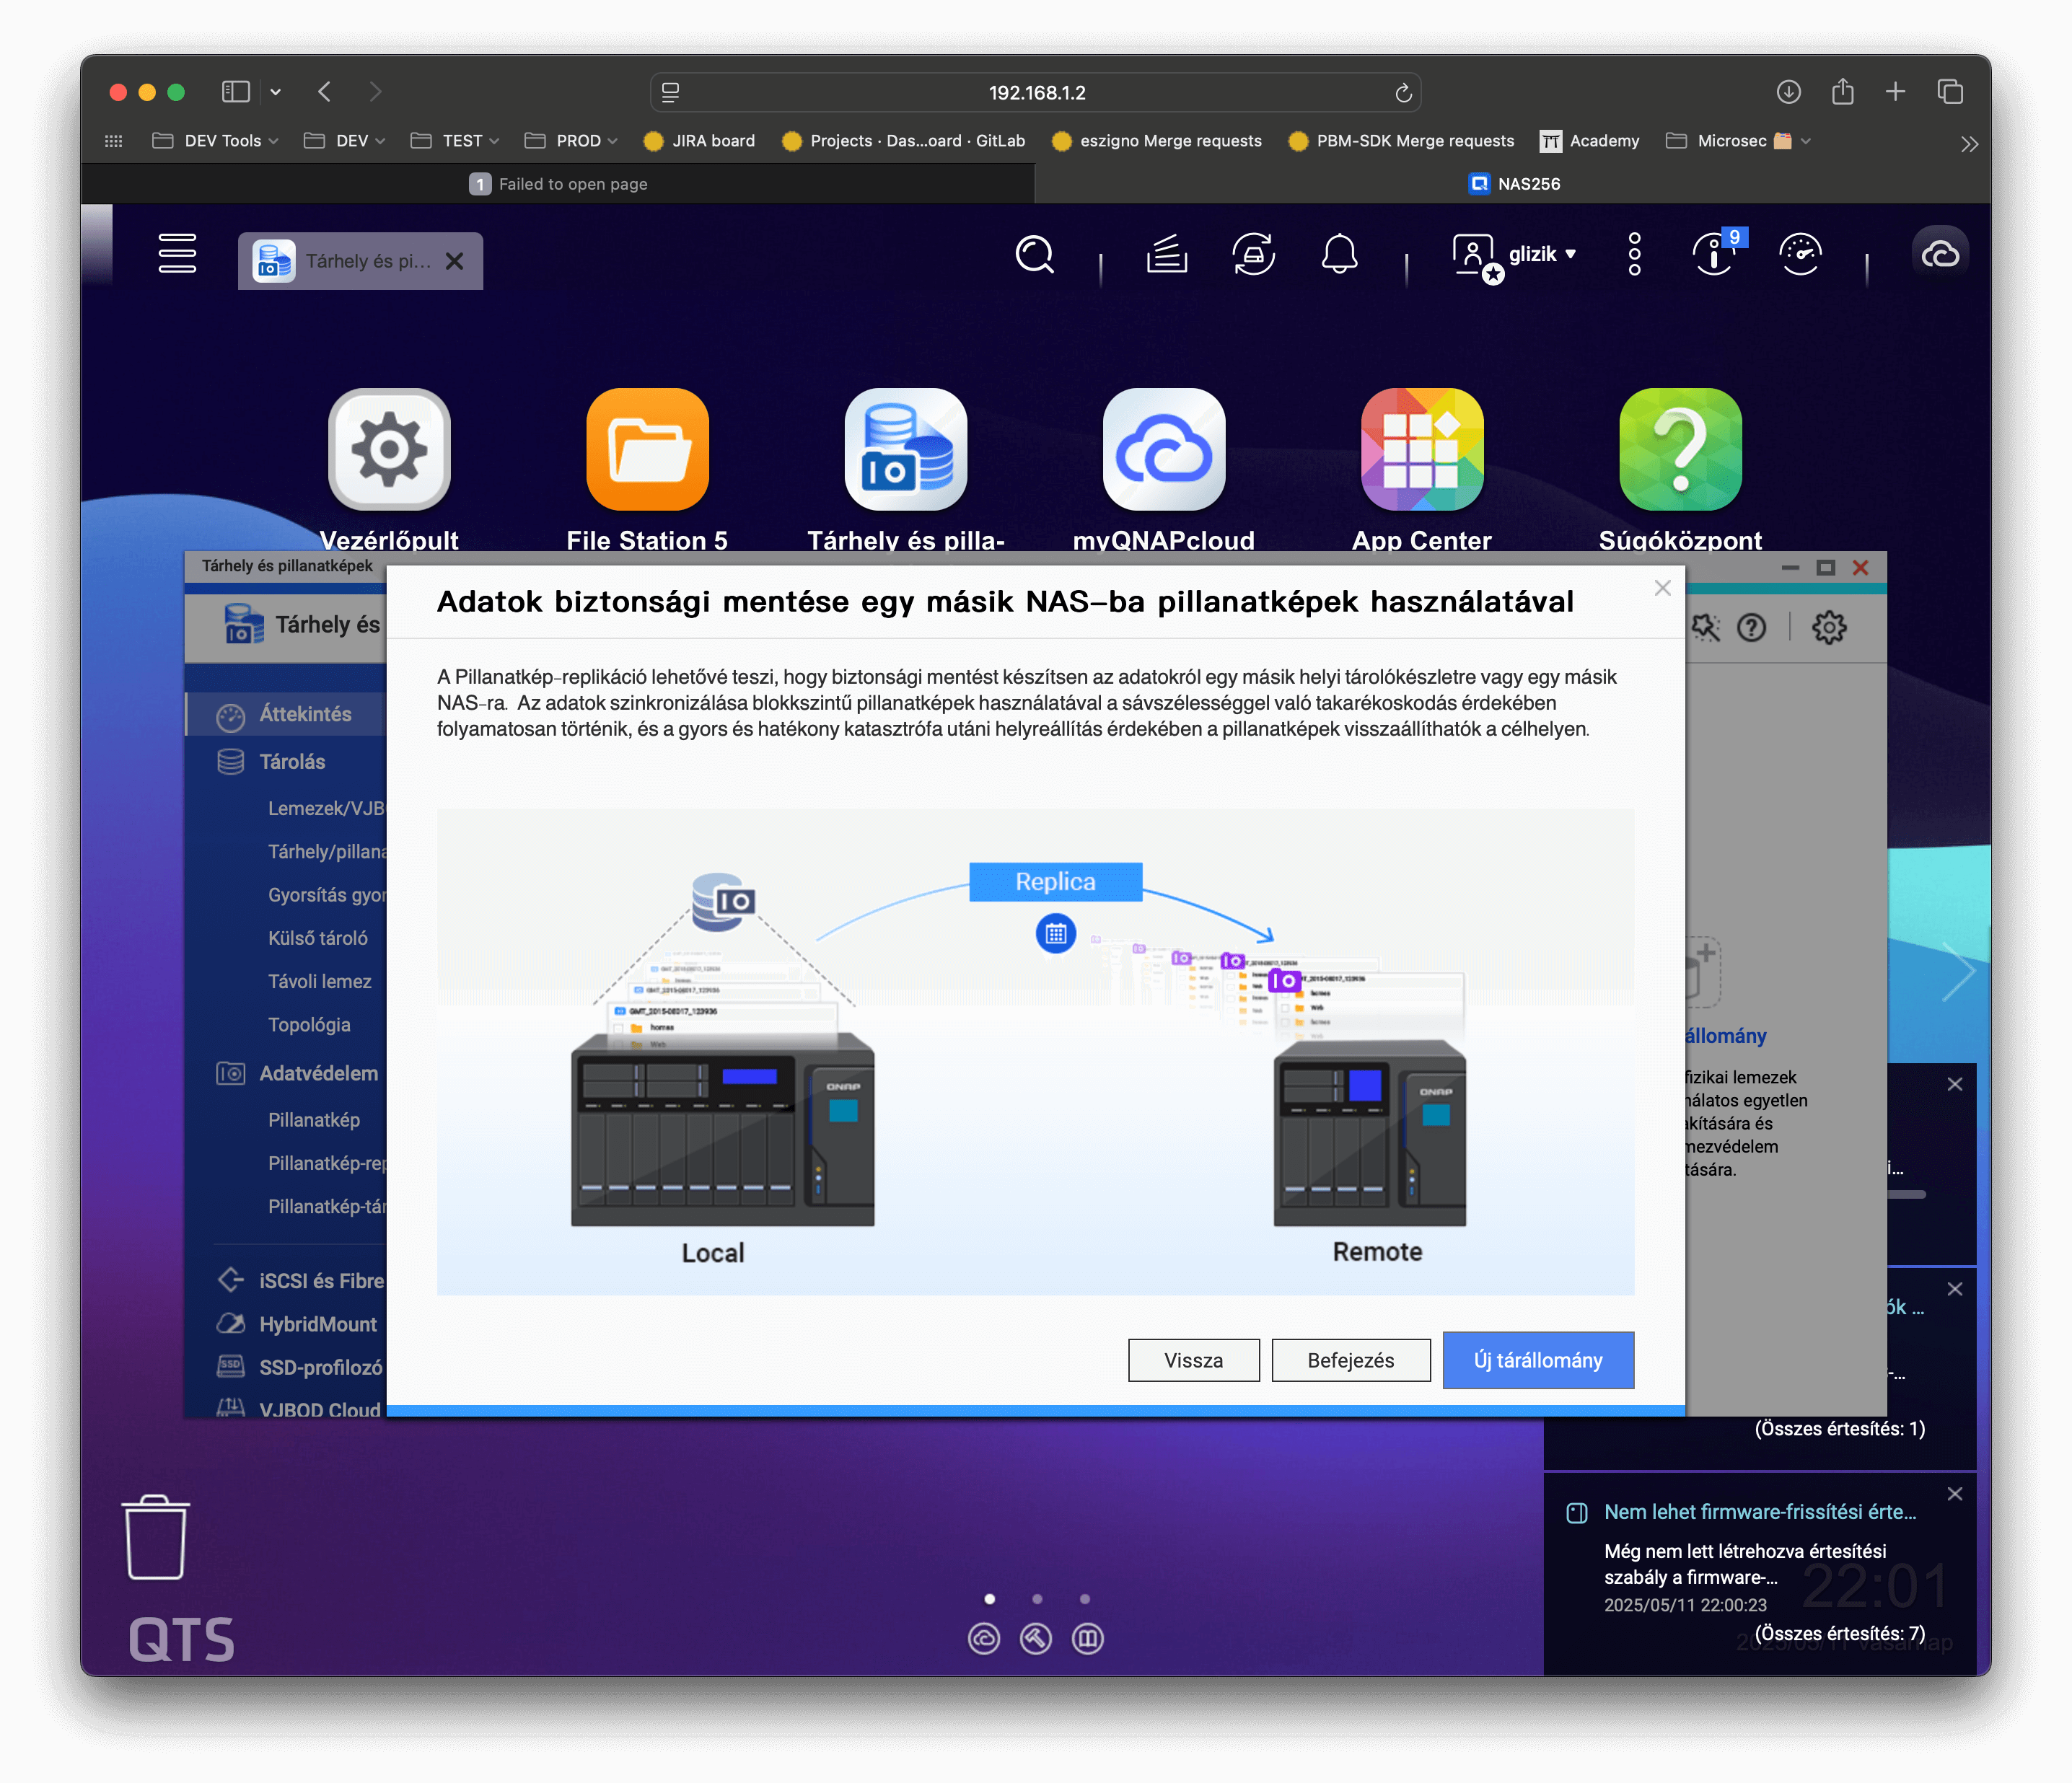Image resolution: width=2072 pixels, height=1783 pixels.
Task: Select Tárolás in the sidebar
Action: click(x=286, y=762)
